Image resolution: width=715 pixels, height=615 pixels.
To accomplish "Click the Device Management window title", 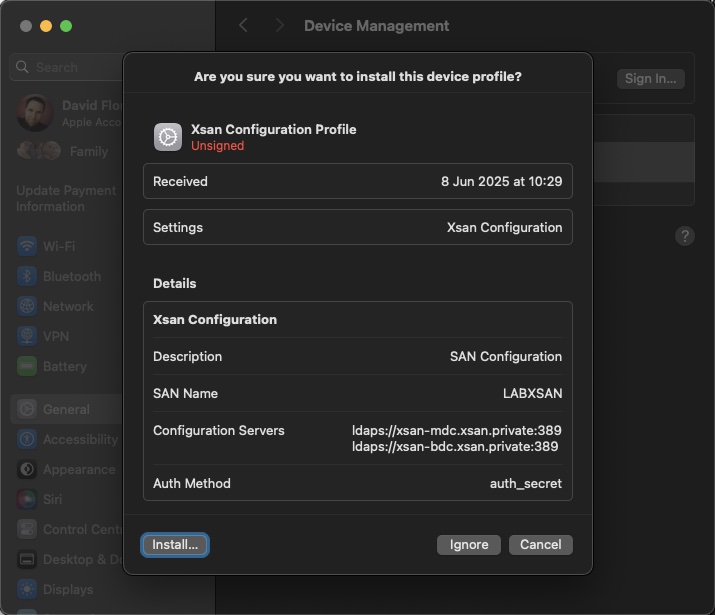I will [377, 26].
